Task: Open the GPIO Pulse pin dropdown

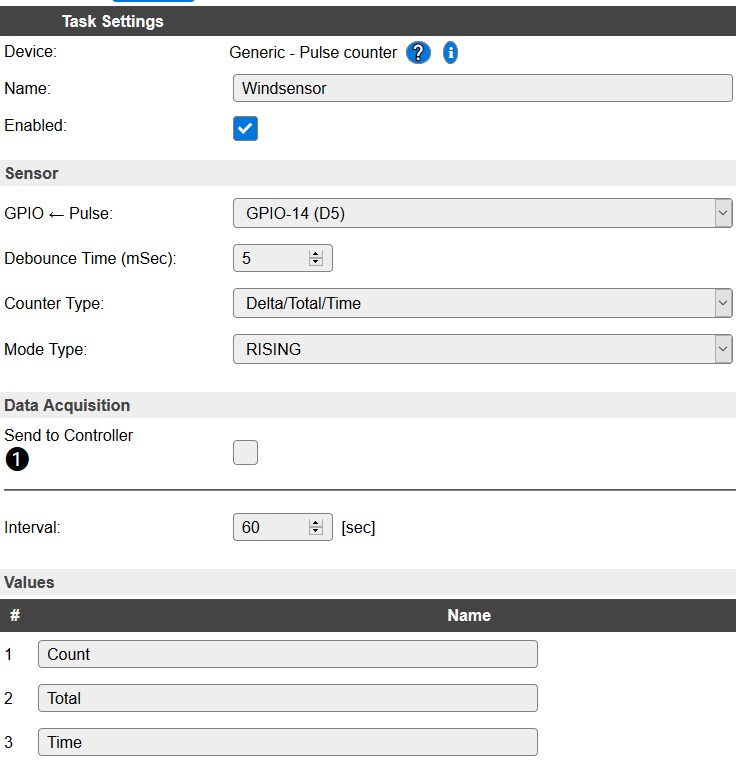Action: tap(482, 213)
